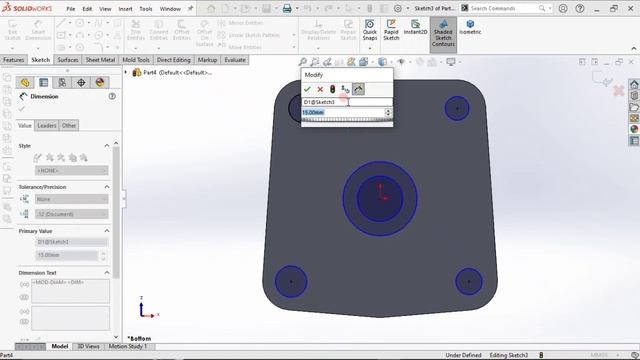
Task: Switch to 3D Views bottom tab
Action: [x=88, y=347]
